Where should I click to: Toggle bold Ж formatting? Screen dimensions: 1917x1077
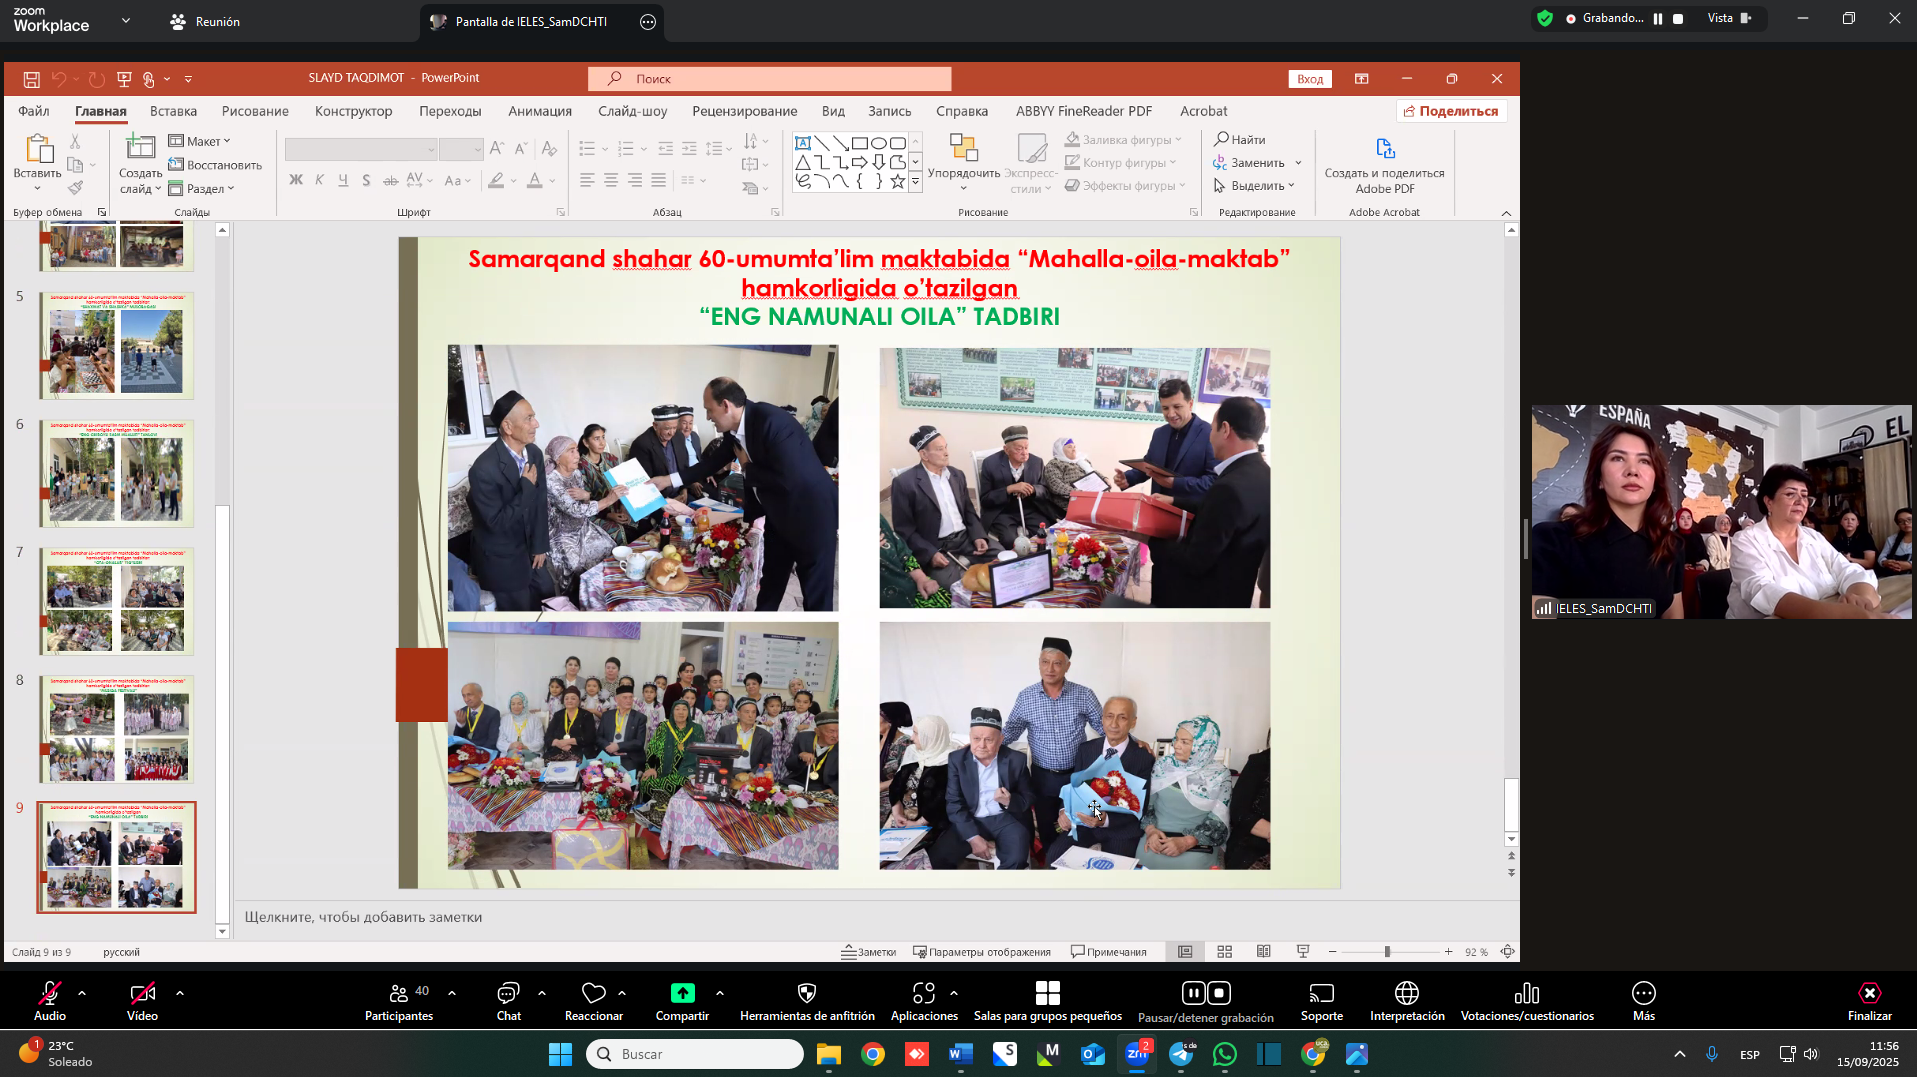pyautogui.click(x=296, y=180)
